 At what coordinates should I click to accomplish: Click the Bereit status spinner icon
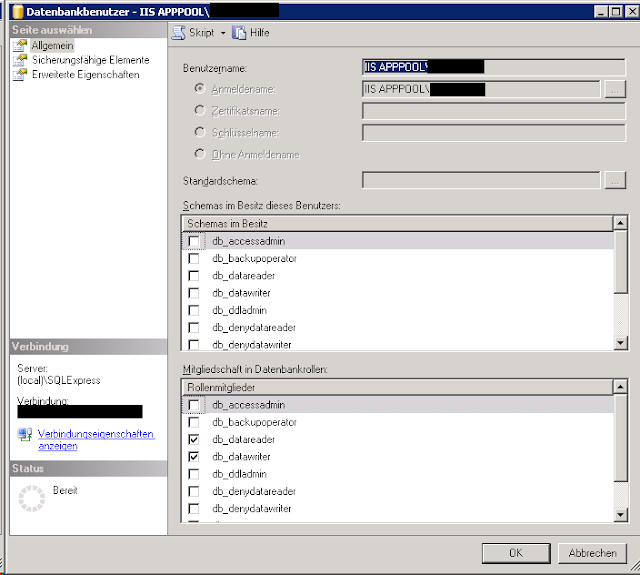32,498
